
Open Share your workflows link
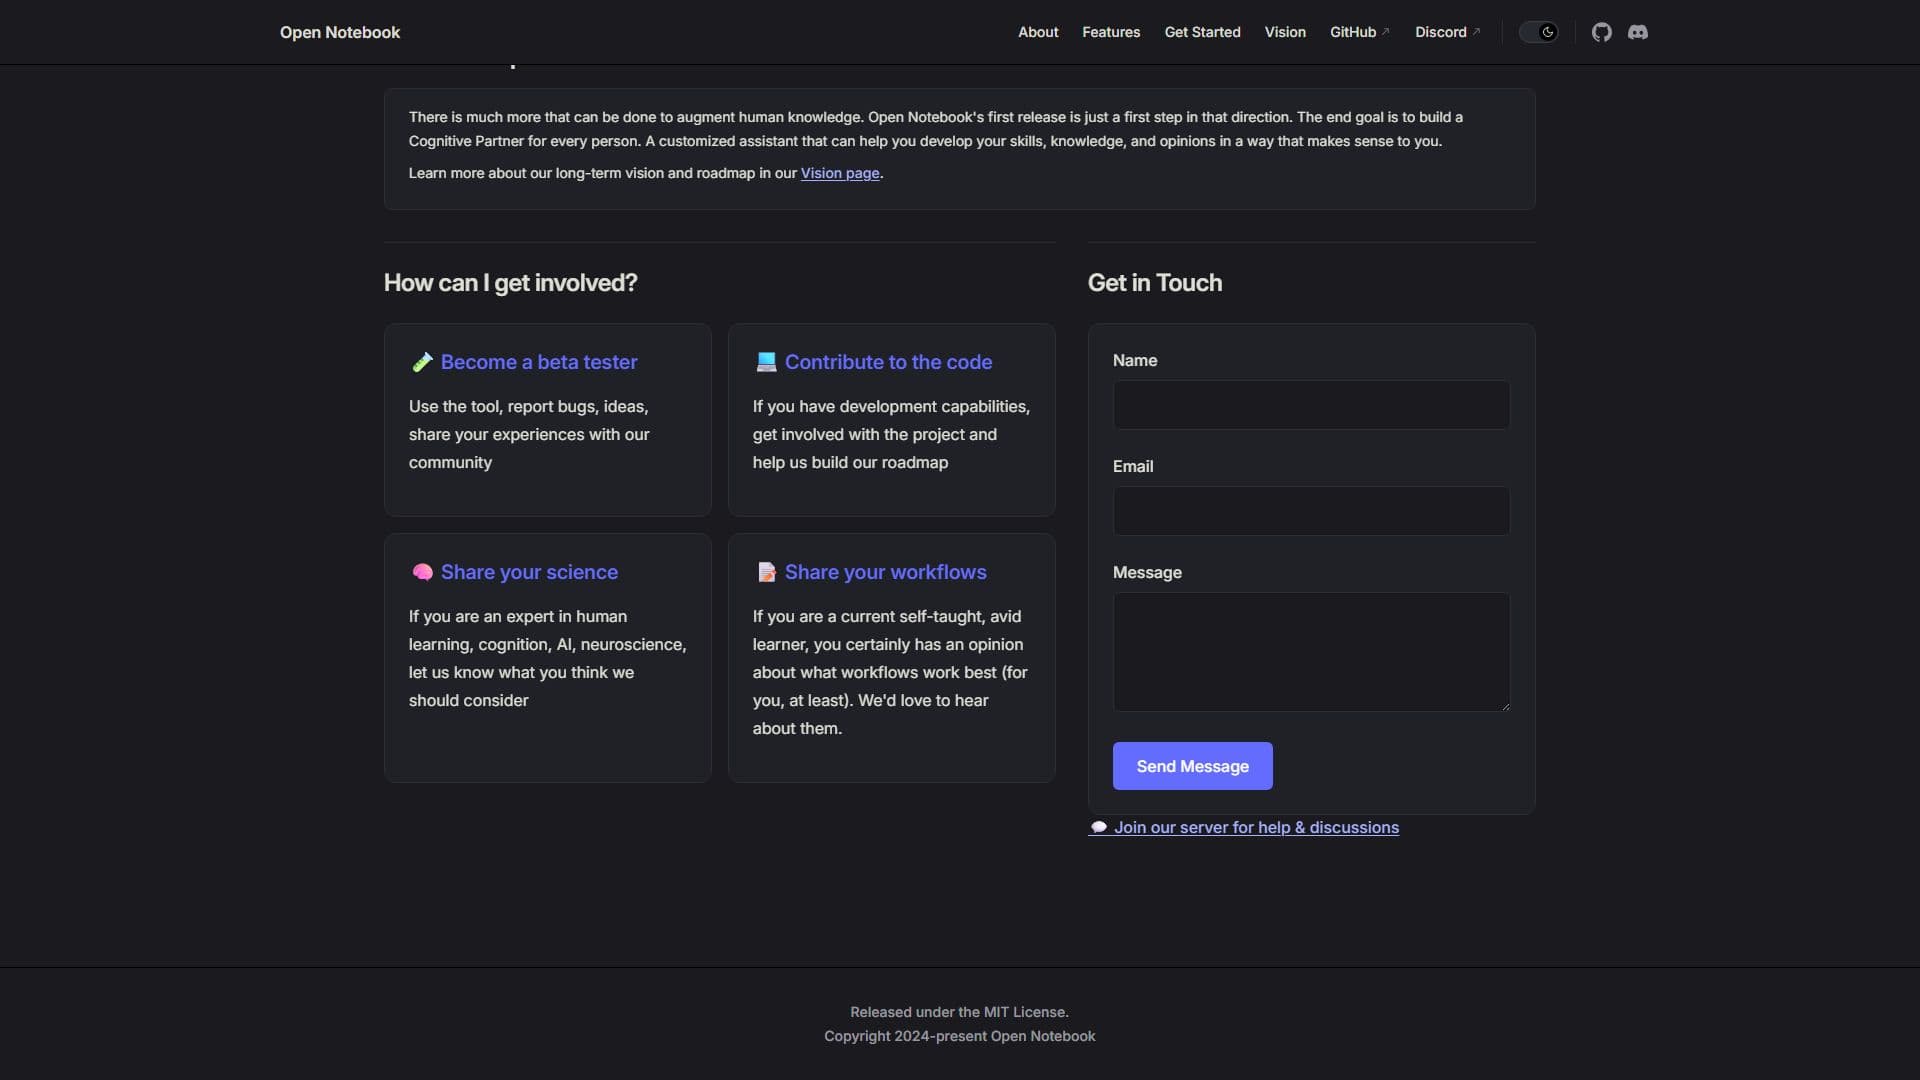coord(885,572)
